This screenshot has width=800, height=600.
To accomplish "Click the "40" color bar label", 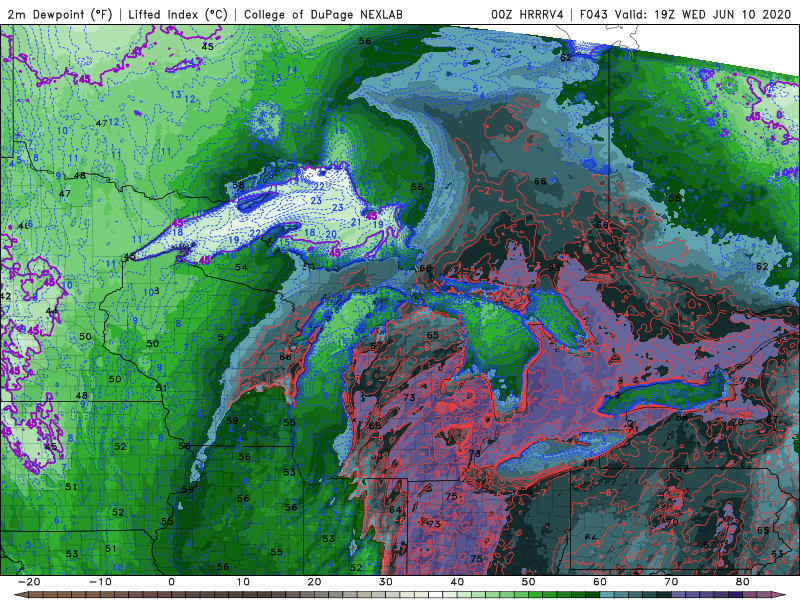I will tap(457, 582).
